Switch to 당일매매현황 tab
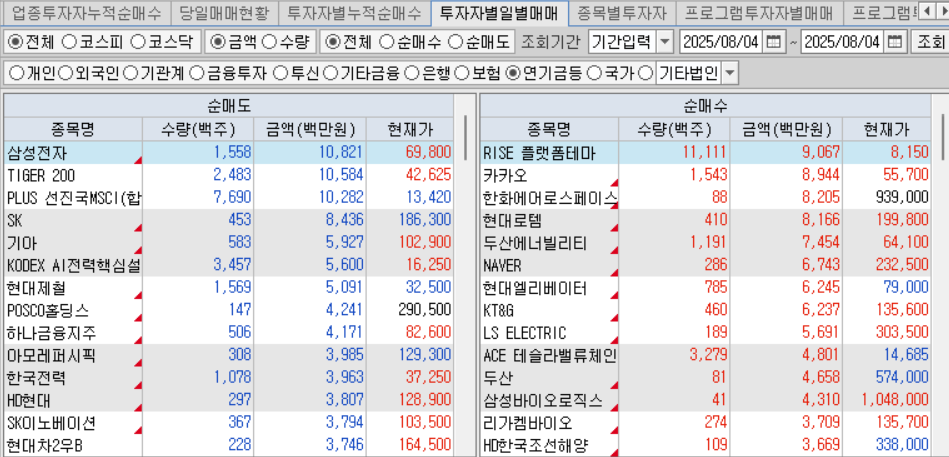 (224, 12)
